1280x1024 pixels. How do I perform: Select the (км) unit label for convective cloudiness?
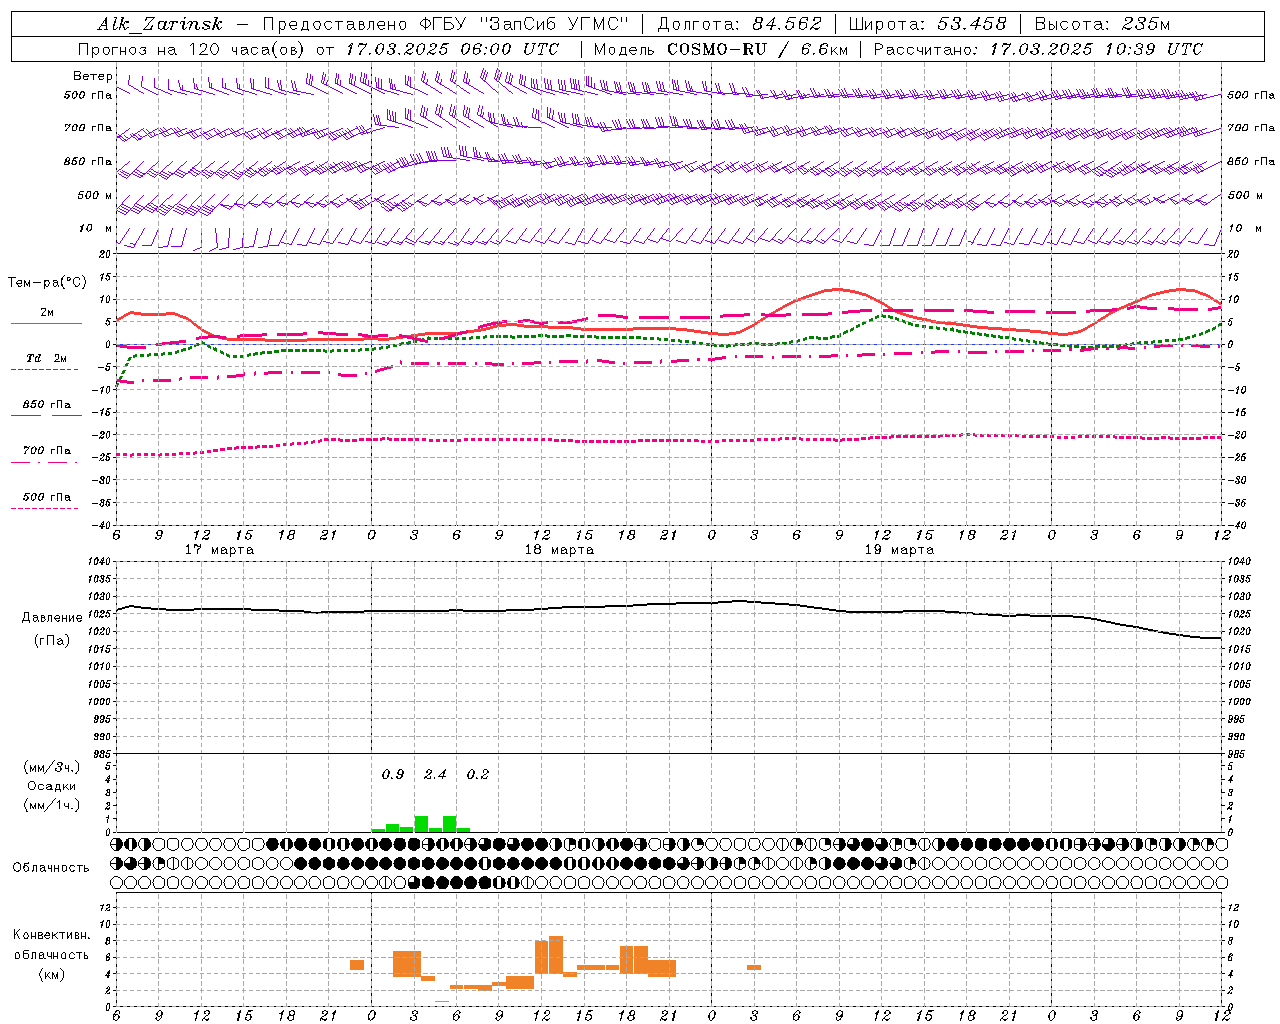point(52,974)
